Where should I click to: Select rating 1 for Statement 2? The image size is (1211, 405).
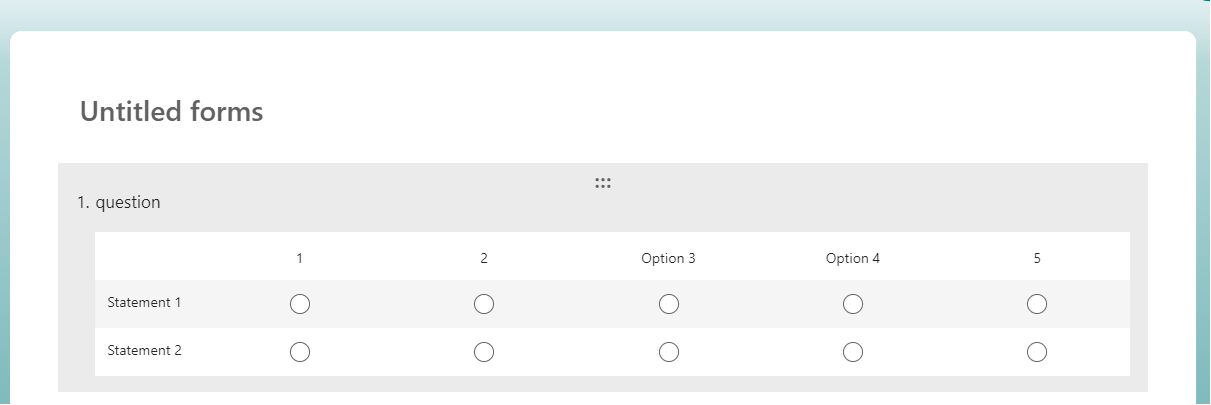pyautogui.click(x=300, y=352)
